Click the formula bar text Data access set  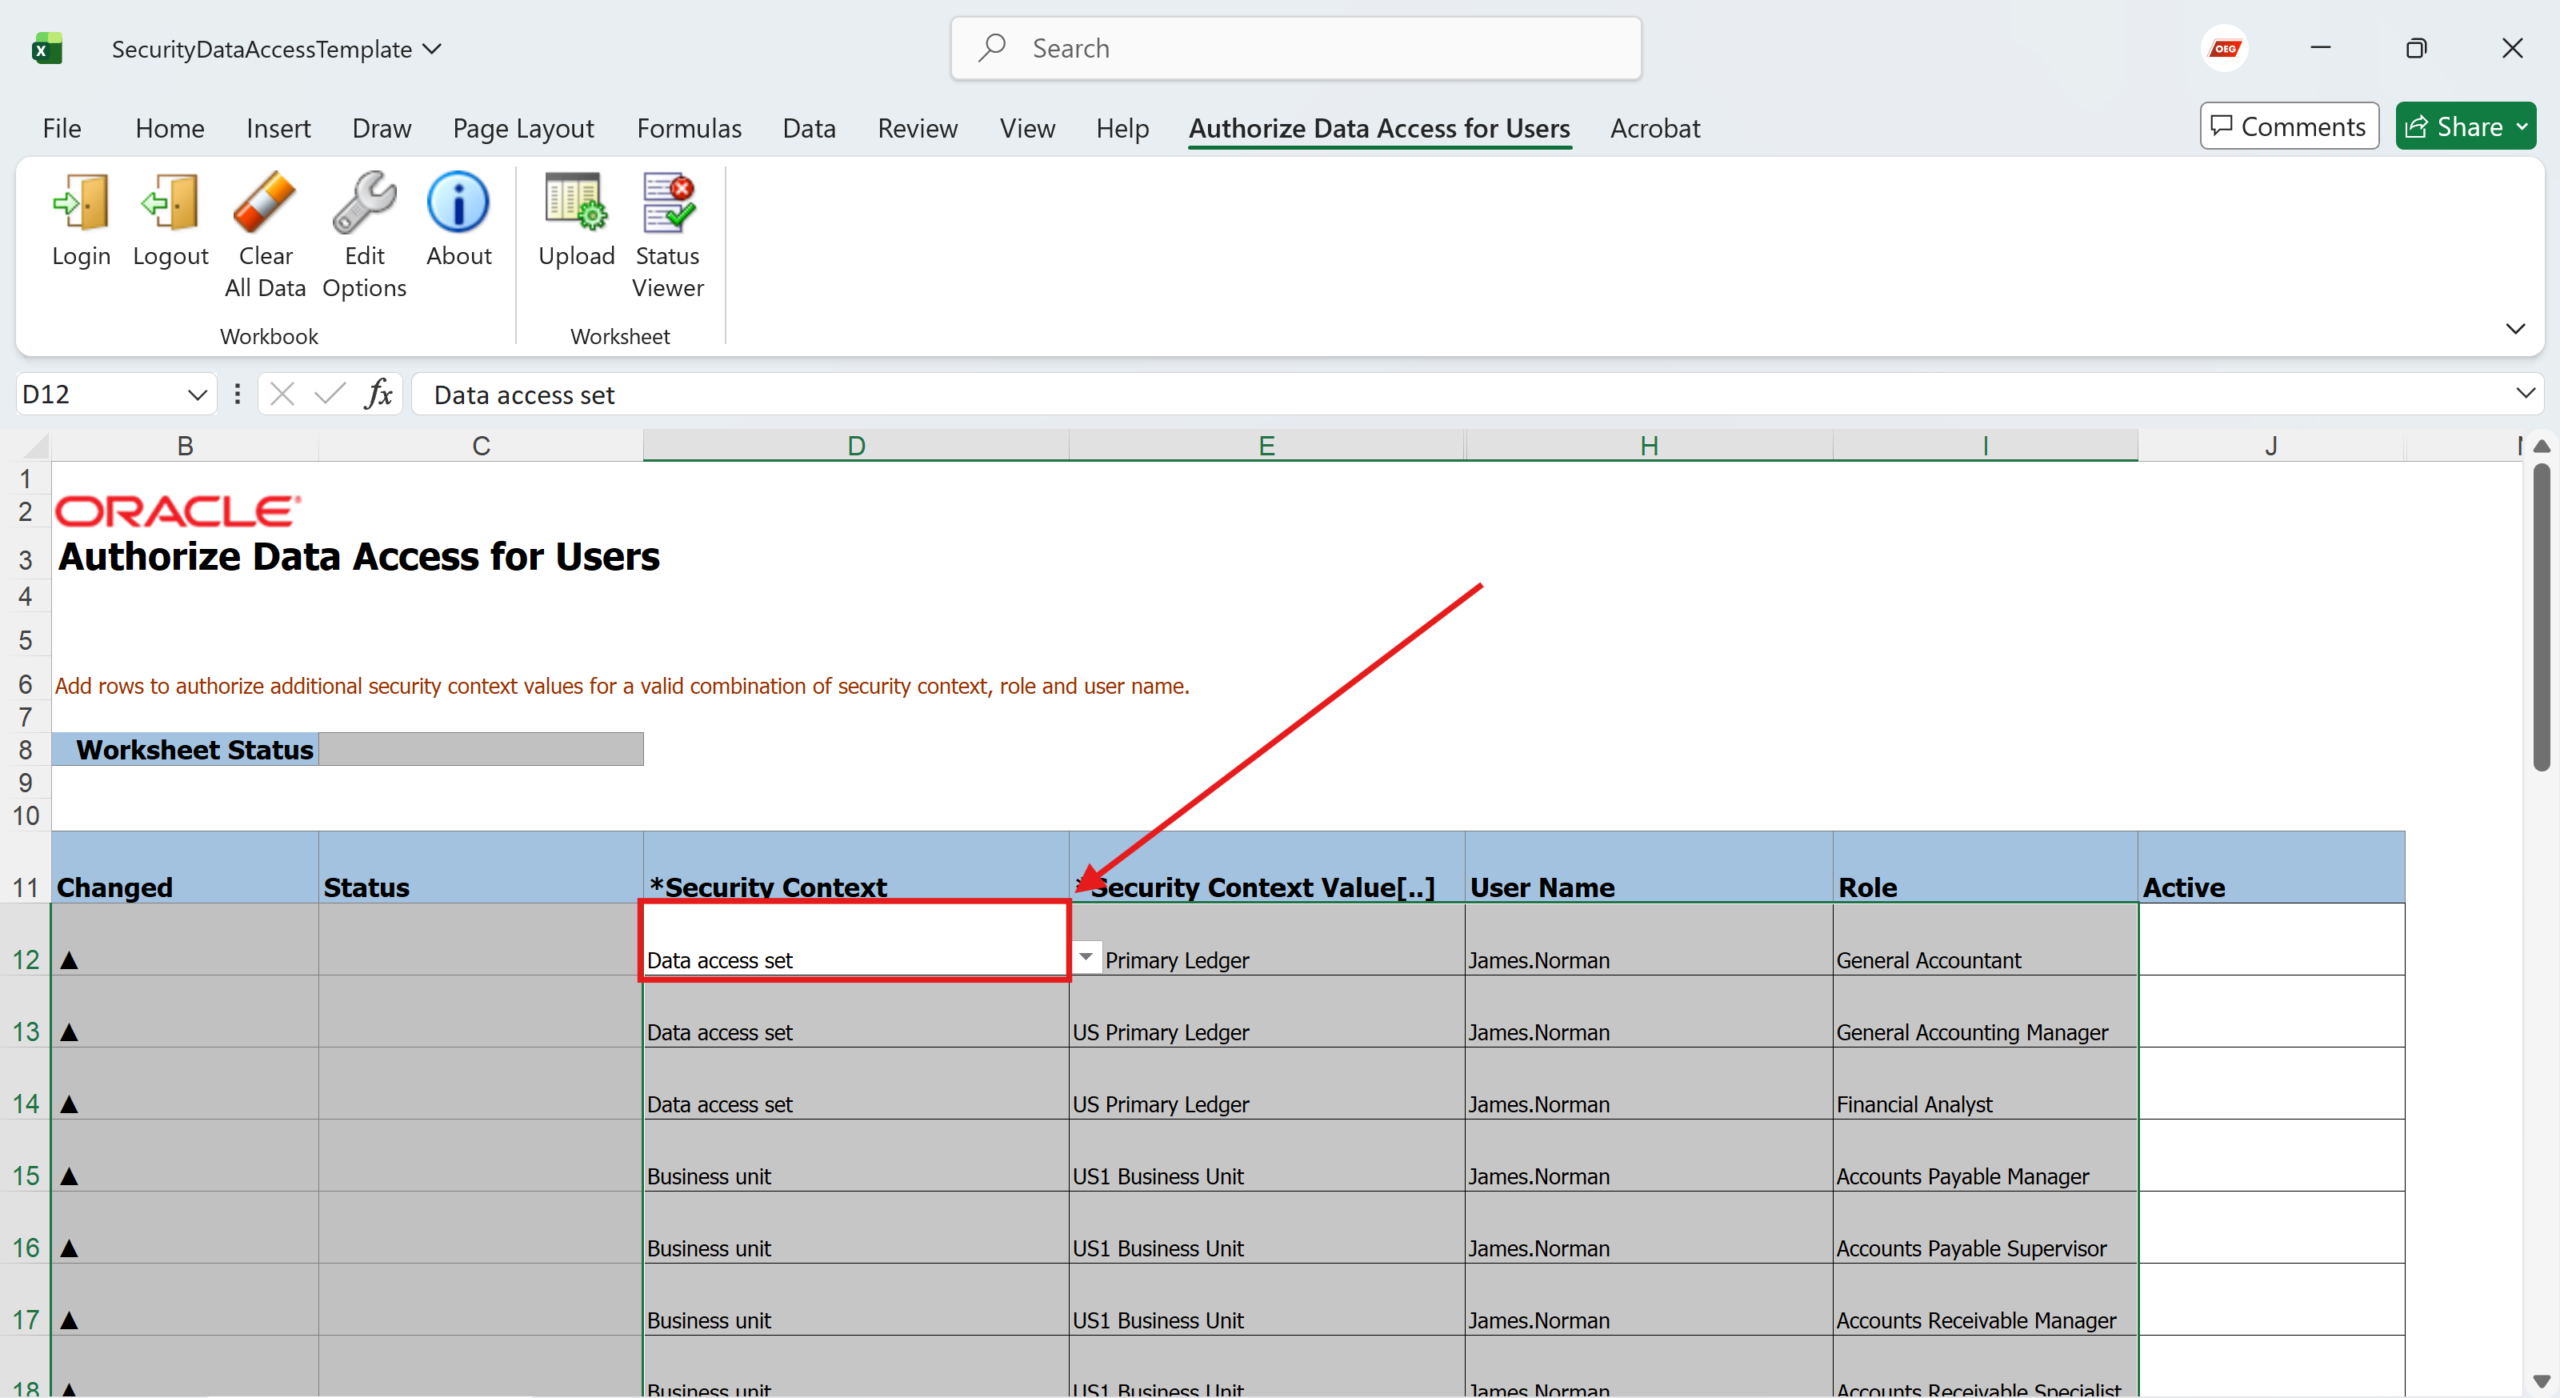(x=524, y=395)
